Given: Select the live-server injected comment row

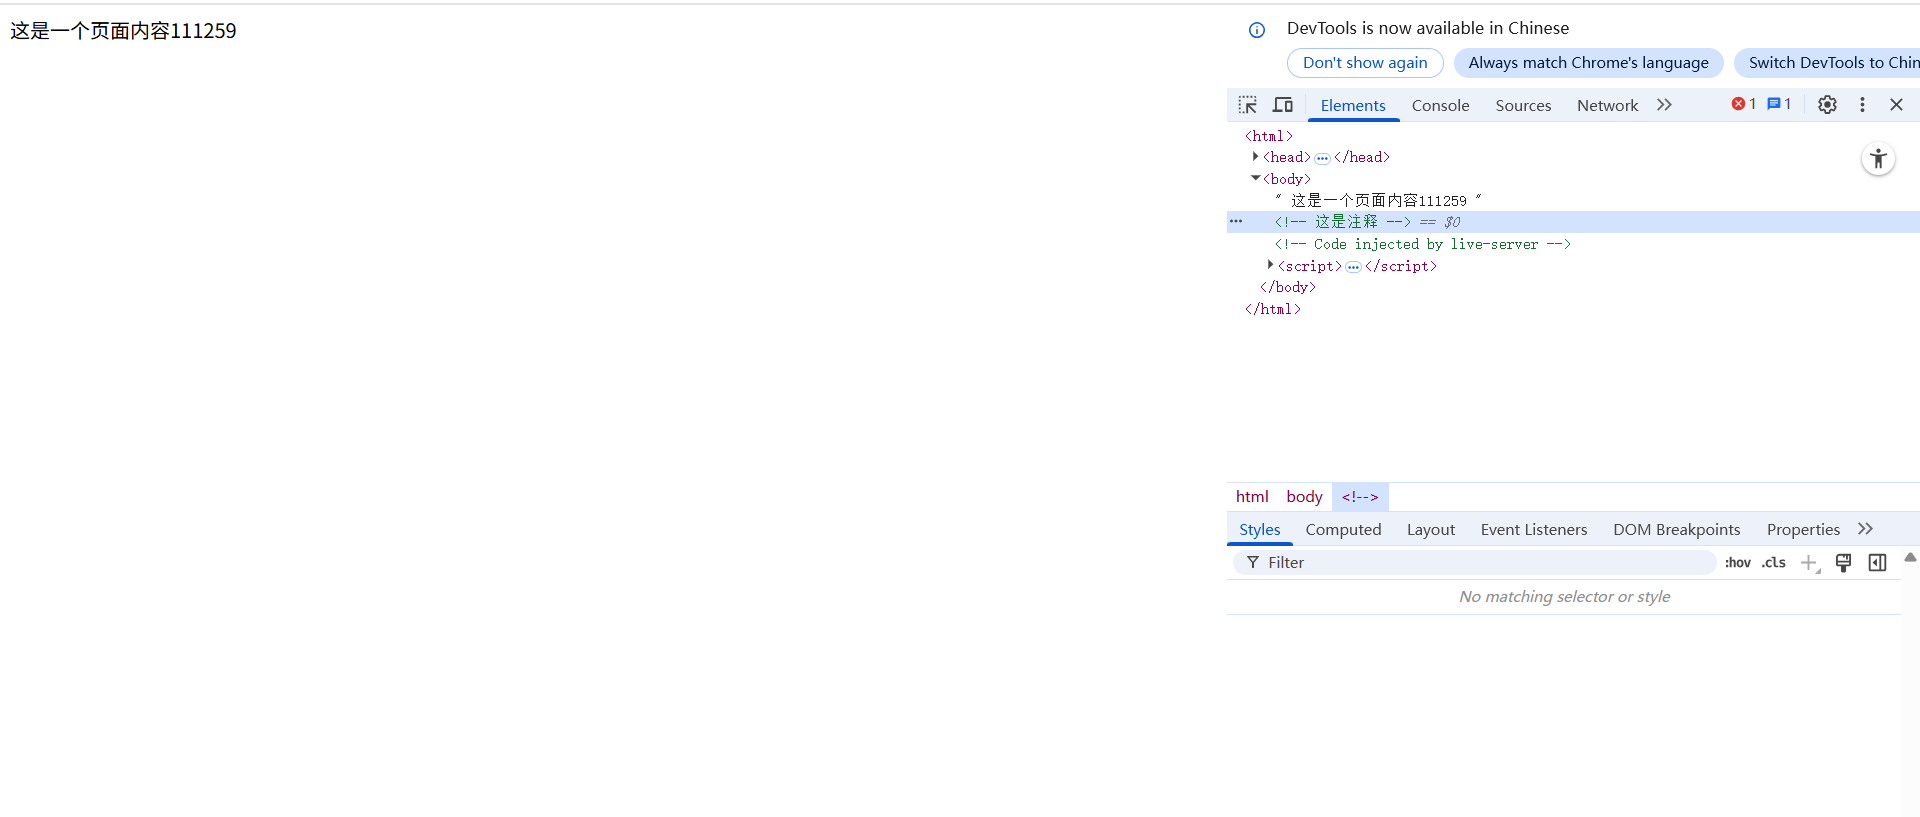Looking at the screenshot, I should tap(1573, 244).
